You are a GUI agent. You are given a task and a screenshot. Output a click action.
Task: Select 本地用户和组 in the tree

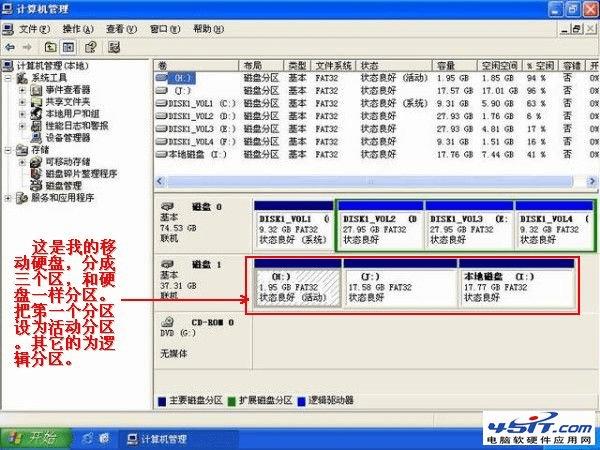click(73, 114)
